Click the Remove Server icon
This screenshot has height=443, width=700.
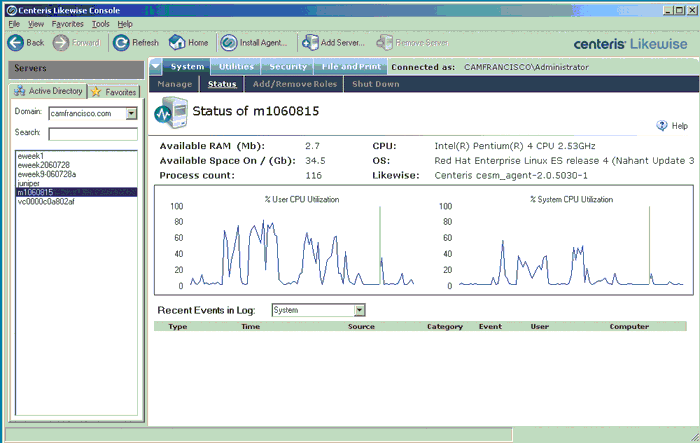point(384,42)
